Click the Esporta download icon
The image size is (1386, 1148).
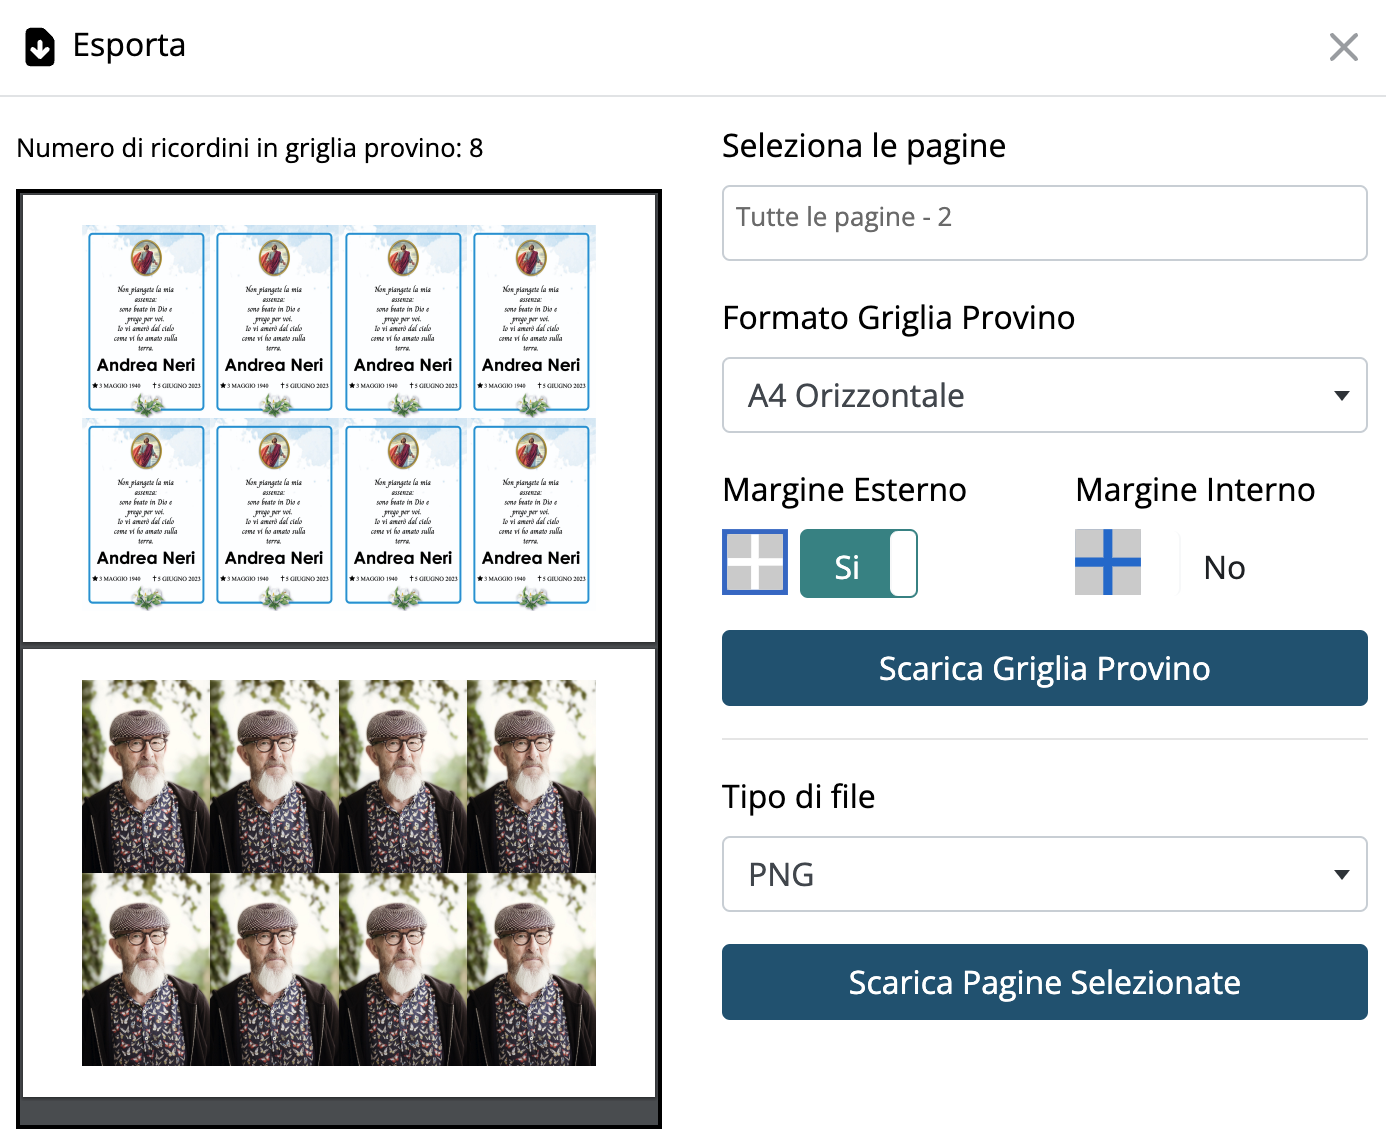[x=40, y=47]
